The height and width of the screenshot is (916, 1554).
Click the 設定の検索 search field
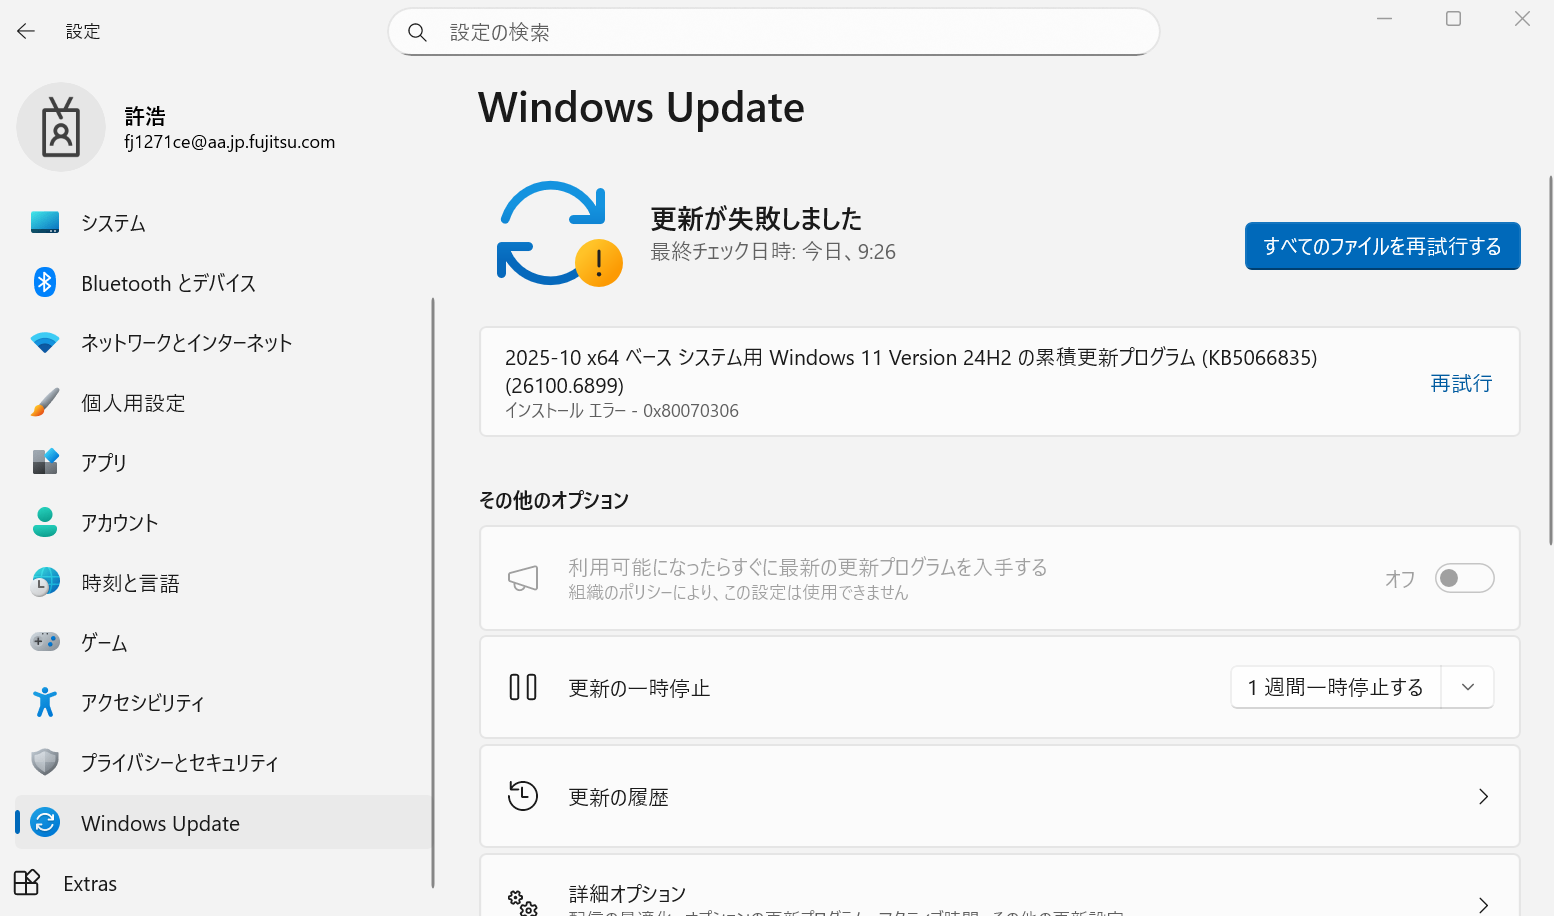point(774,32)
